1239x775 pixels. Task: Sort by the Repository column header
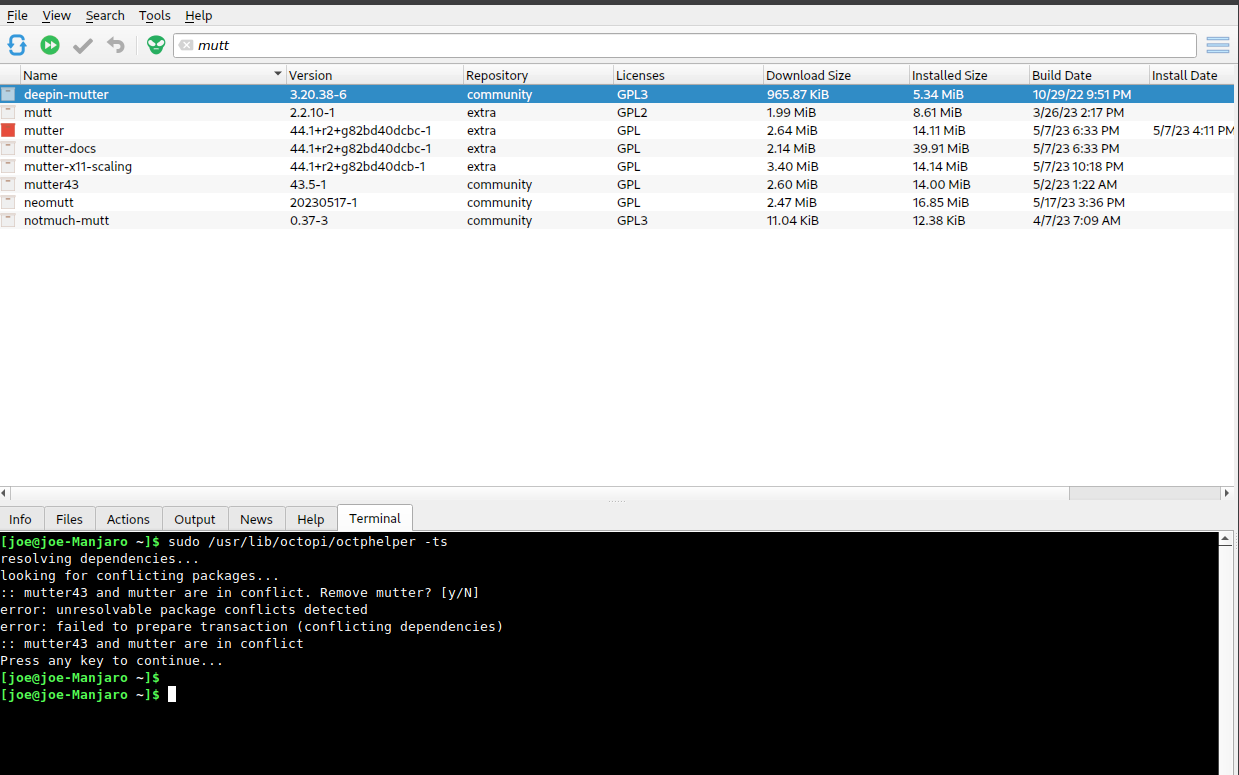click(x=538, y=75)
